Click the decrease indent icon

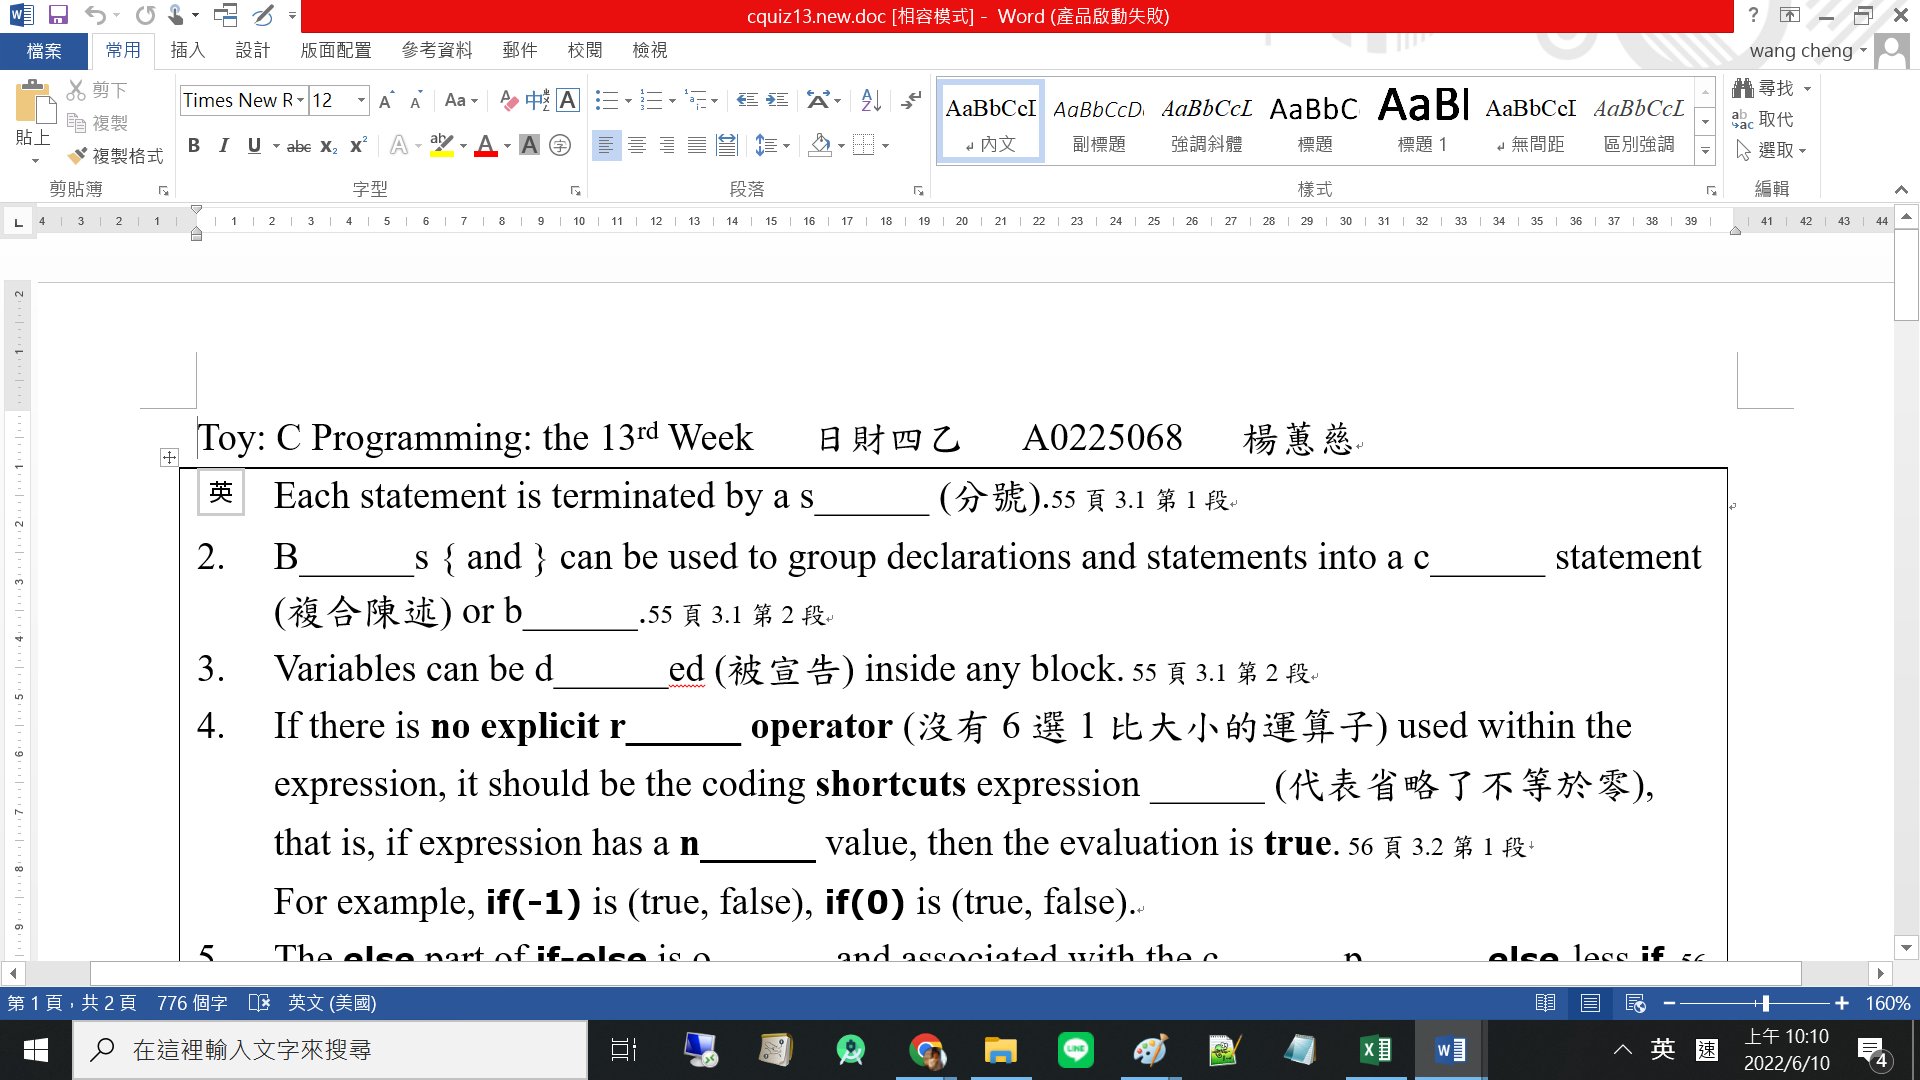tap(747, 100)
